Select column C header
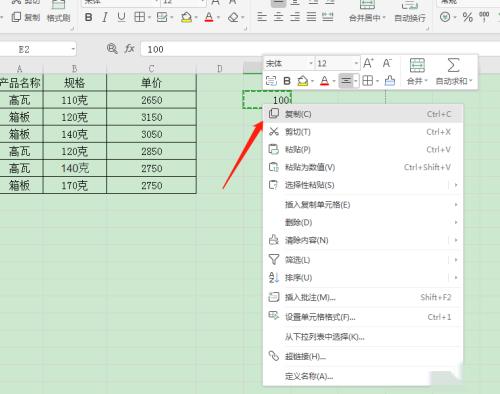500x394 pixels. coord(151,68)
